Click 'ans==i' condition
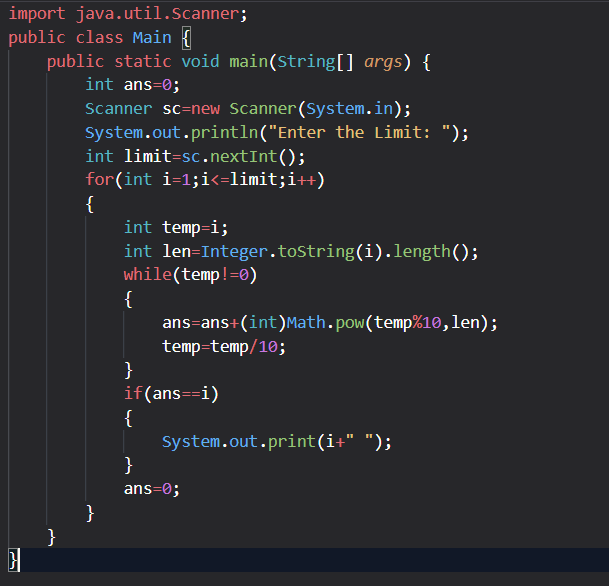Screen dimensions: 609x586 tap(181, 394)
